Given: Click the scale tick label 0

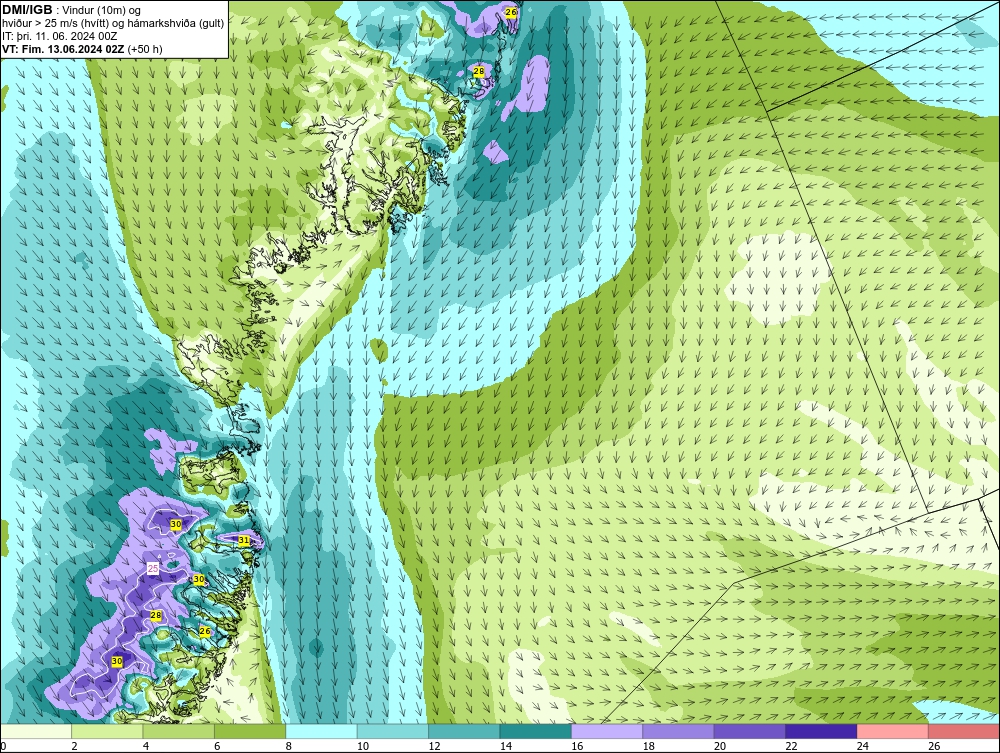Looking at the screenshot, I should (3, 746).
